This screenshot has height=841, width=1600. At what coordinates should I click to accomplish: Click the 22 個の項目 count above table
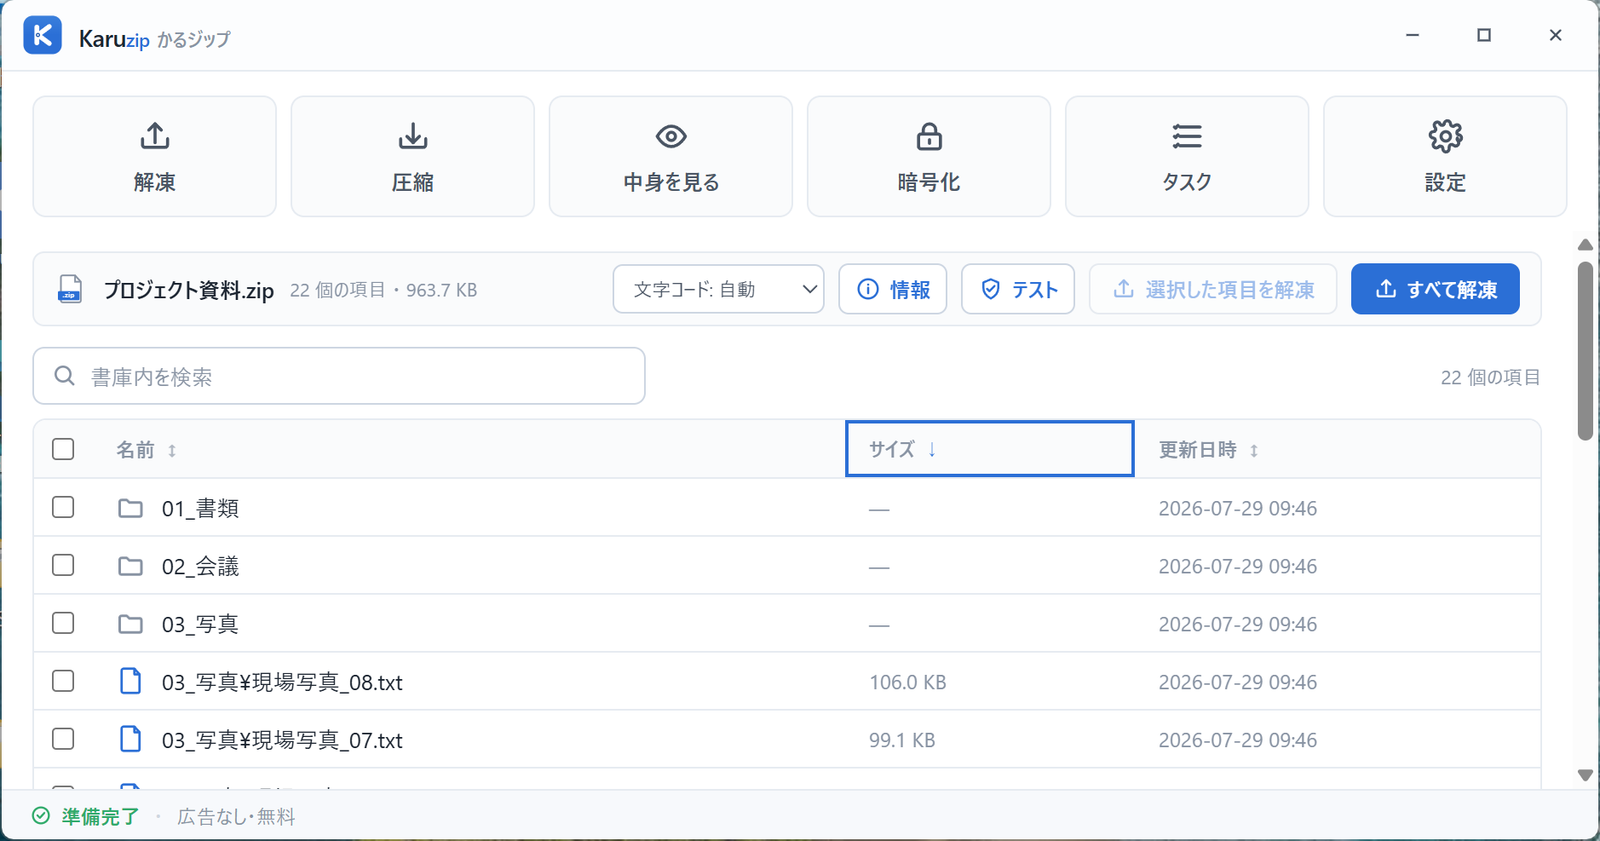point(1490,377)
